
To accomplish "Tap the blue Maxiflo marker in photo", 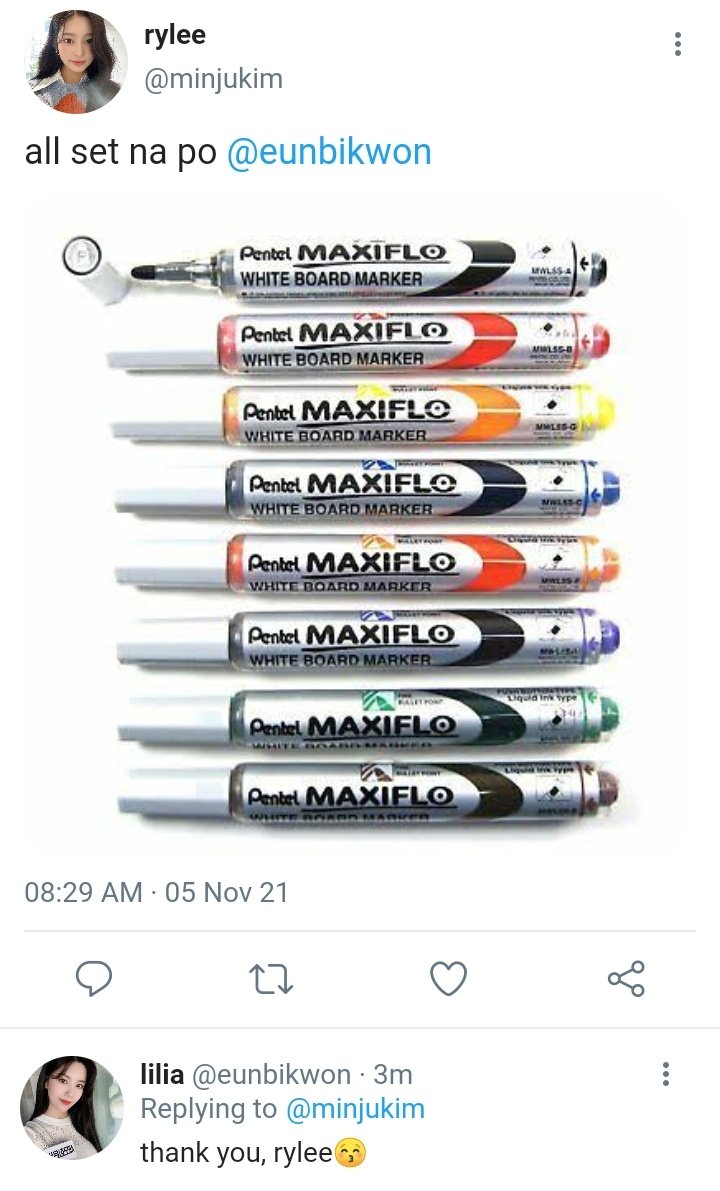I will coord(368,488).
